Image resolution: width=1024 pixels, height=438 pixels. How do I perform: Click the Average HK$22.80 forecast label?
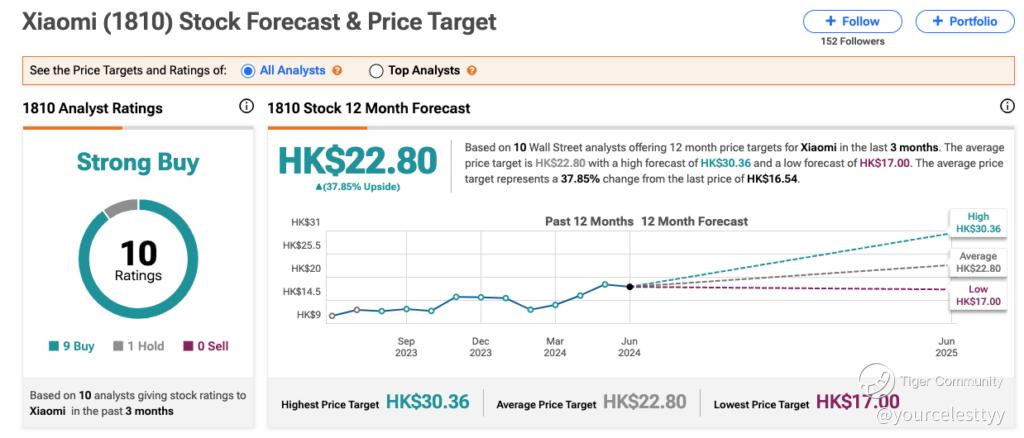pyautogui.click(x=978, y=262)
